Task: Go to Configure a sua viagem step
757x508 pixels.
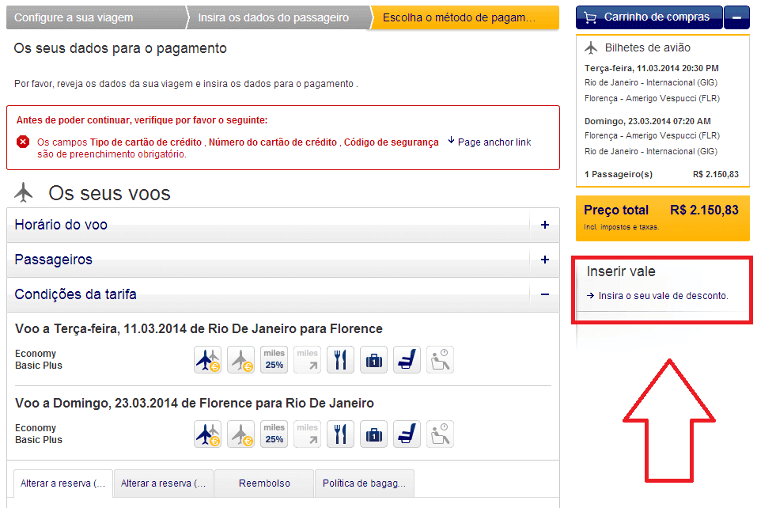Action: 96,17
